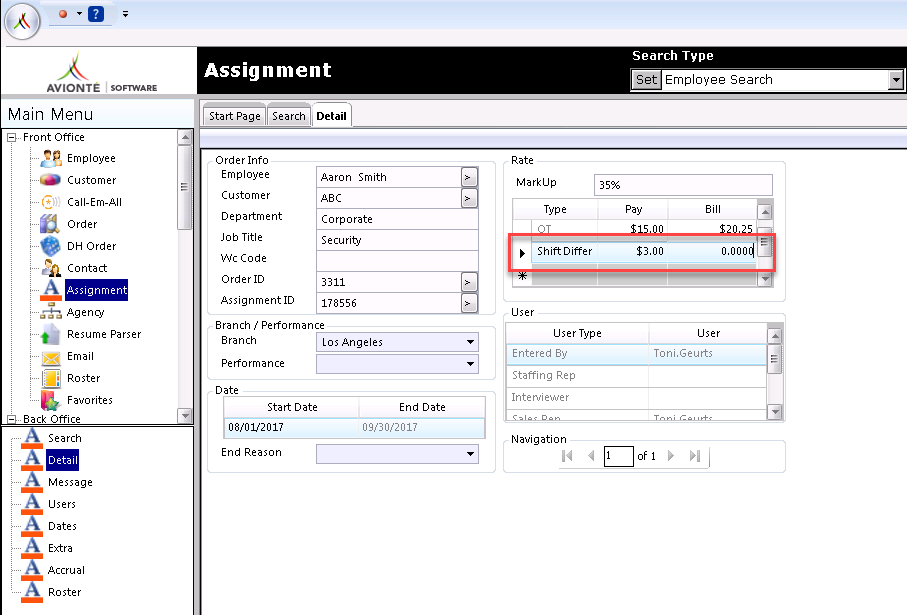Click the Set search type button
907x615 pixels.
[x=646, y=80]
